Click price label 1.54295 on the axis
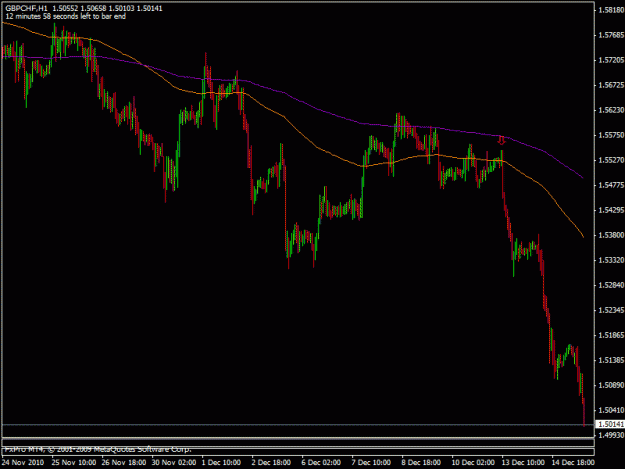The image size is (625, 469). [x=611, y=210]
